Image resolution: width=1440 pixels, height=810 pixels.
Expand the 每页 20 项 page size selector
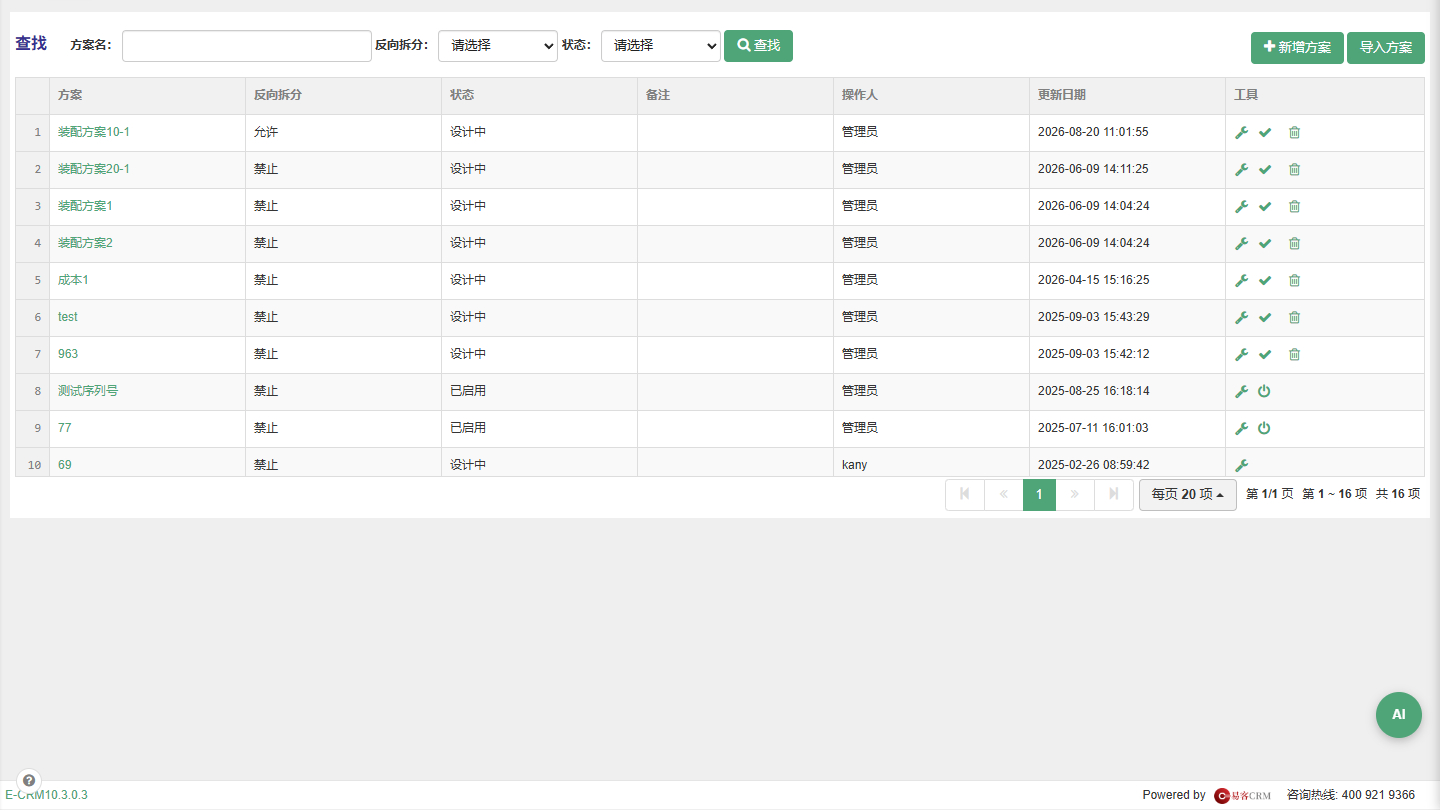pyautogui.click(x=1188, y=495)
